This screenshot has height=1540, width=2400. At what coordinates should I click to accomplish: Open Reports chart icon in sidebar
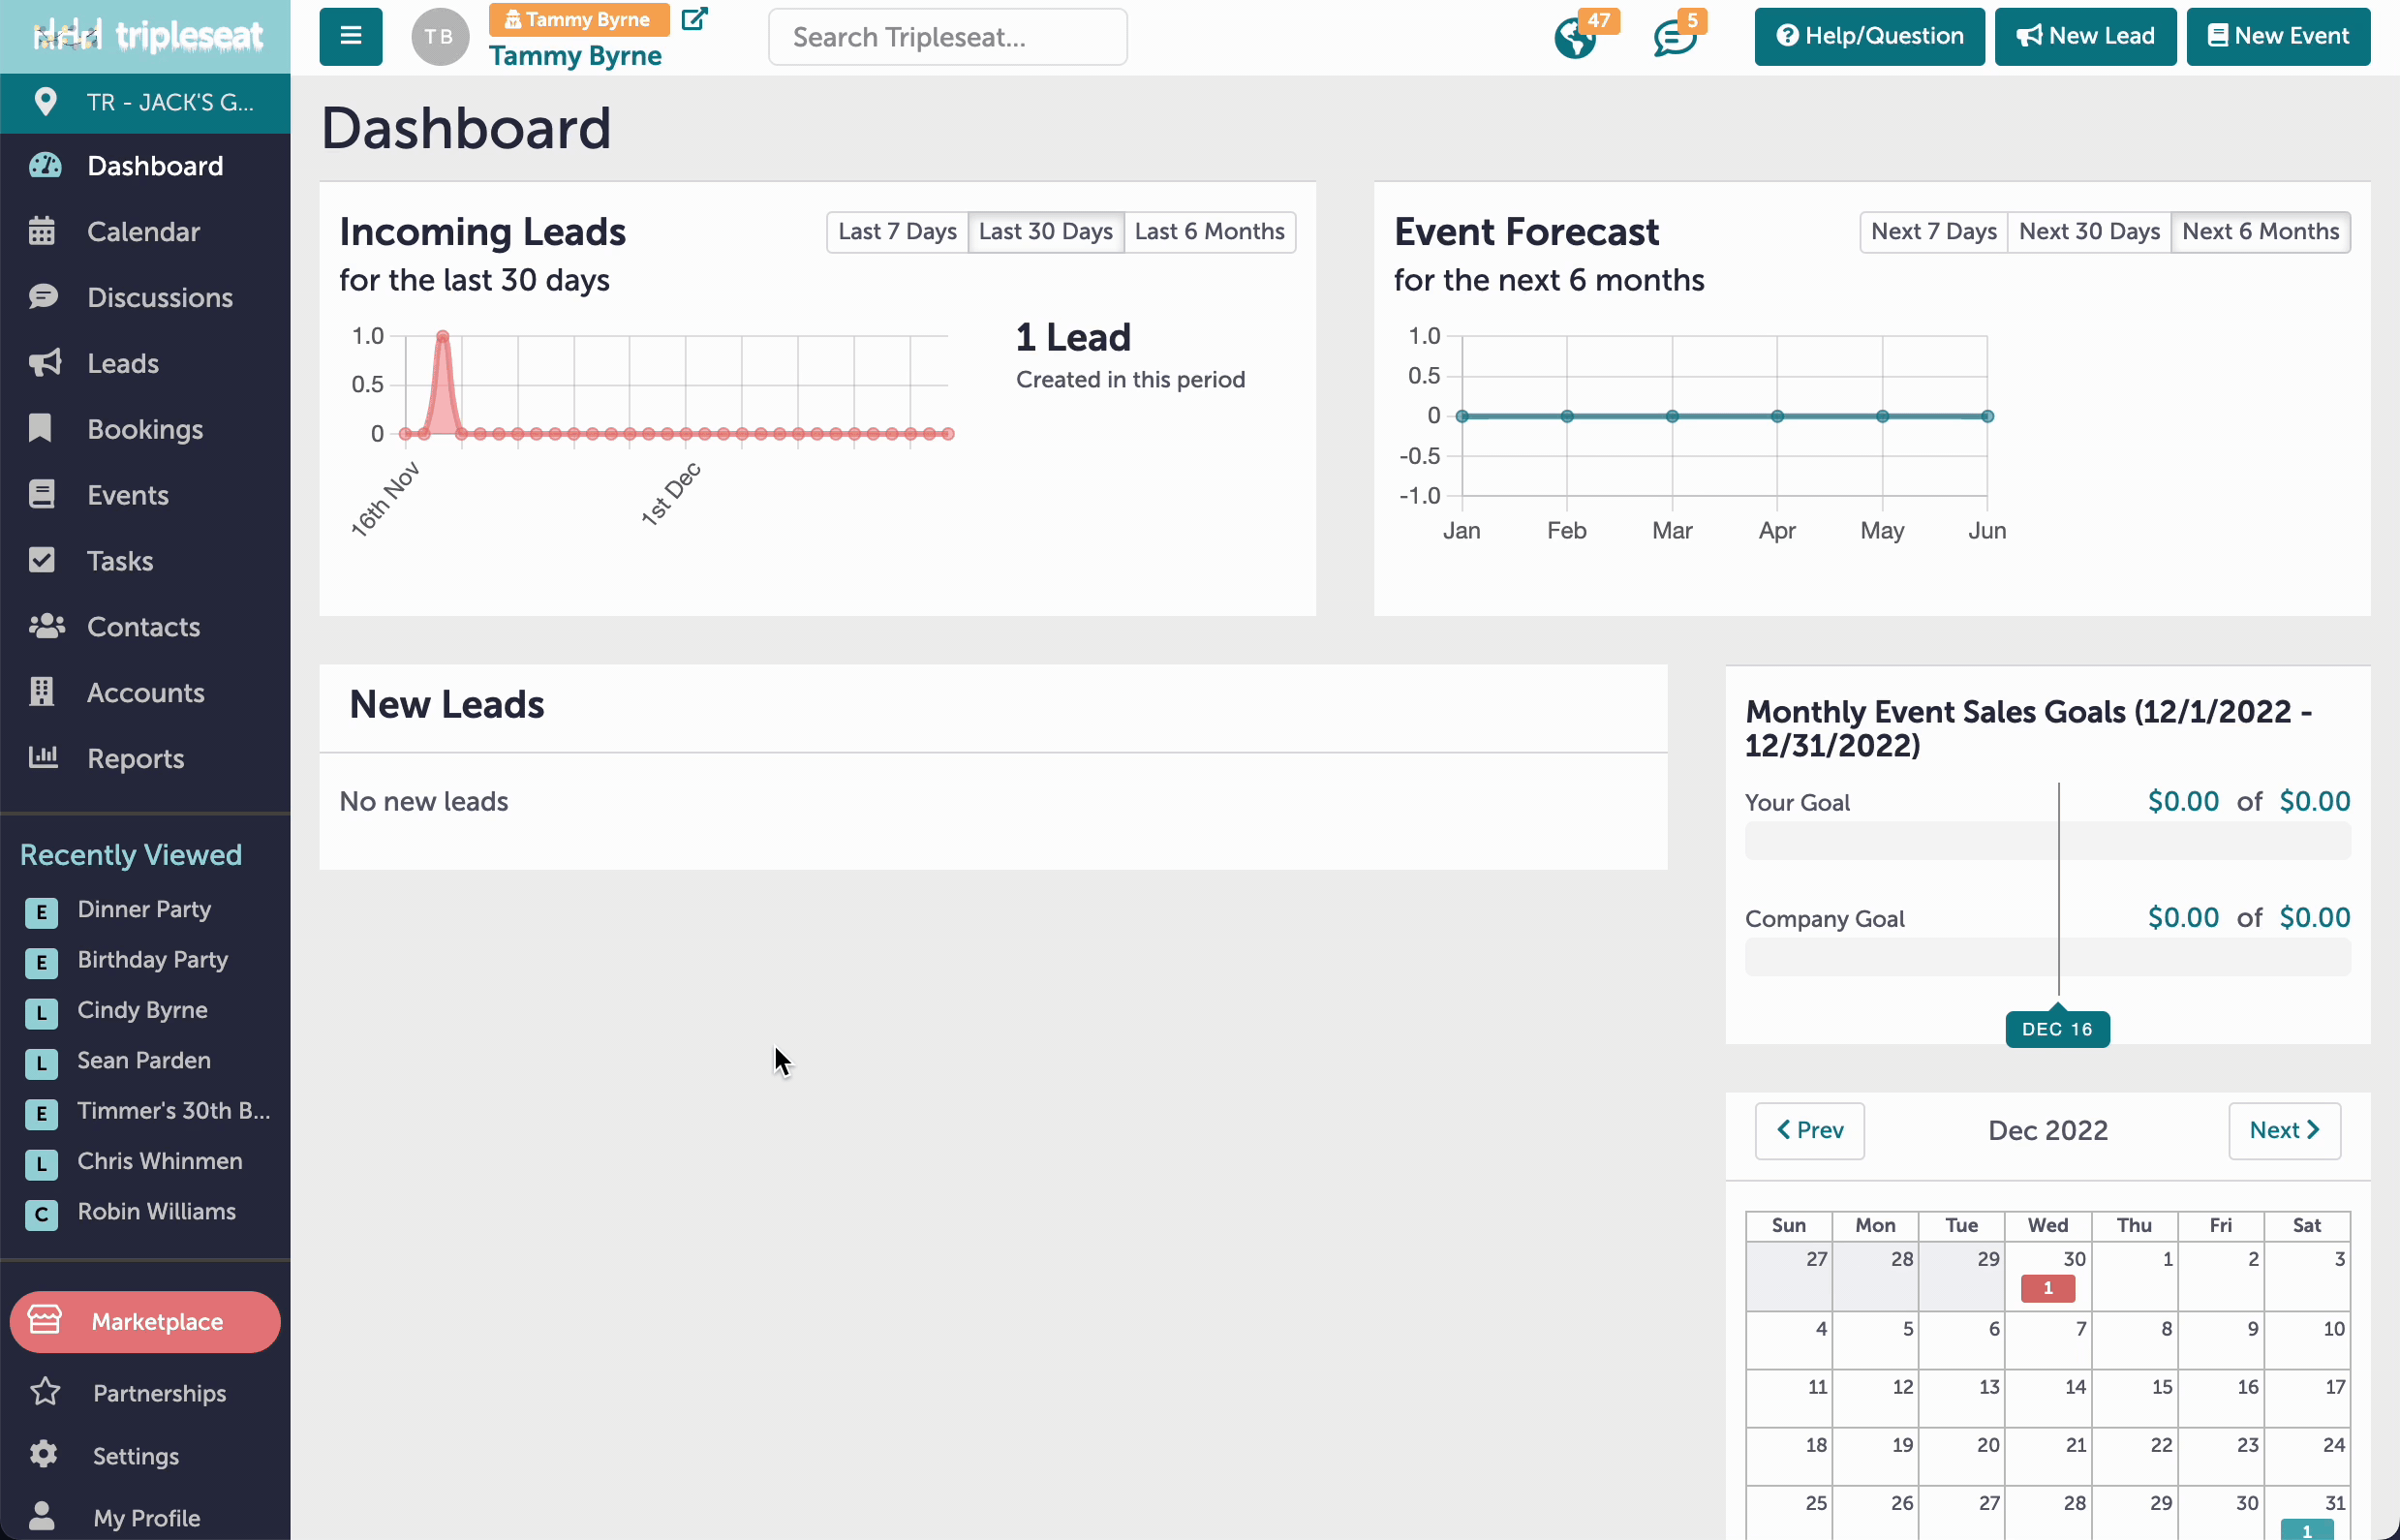tap(43, 758)
